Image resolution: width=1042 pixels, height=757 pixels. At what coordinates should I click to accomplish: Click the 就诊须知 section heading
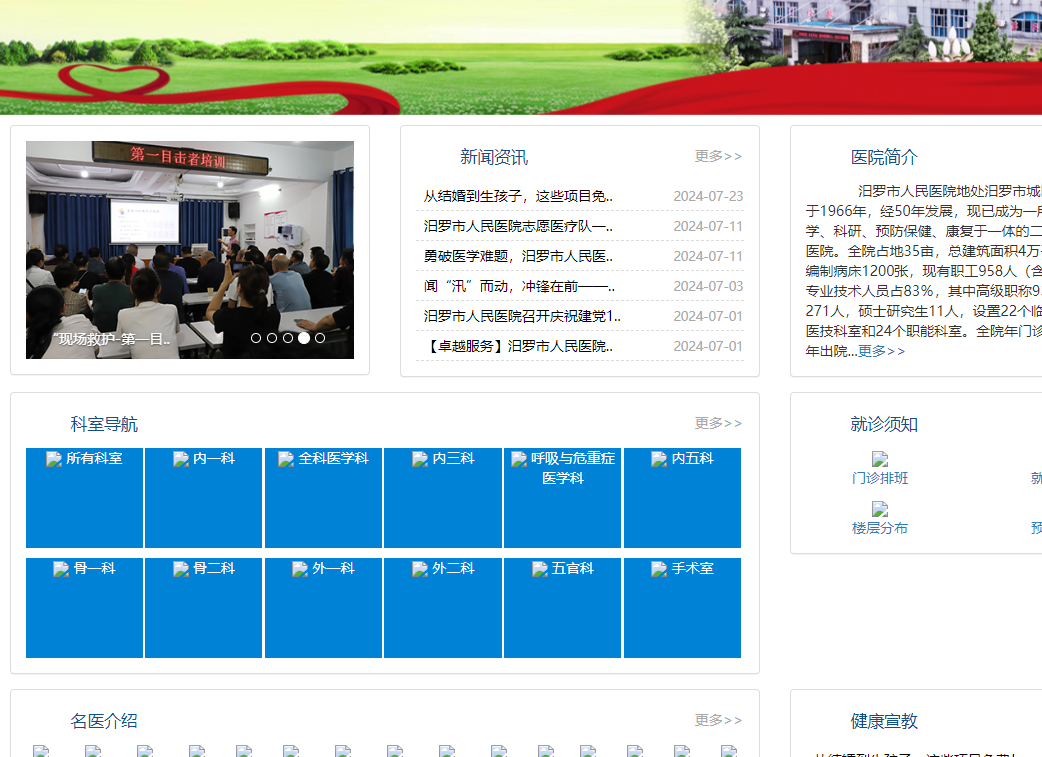click(x=884, y=424)
